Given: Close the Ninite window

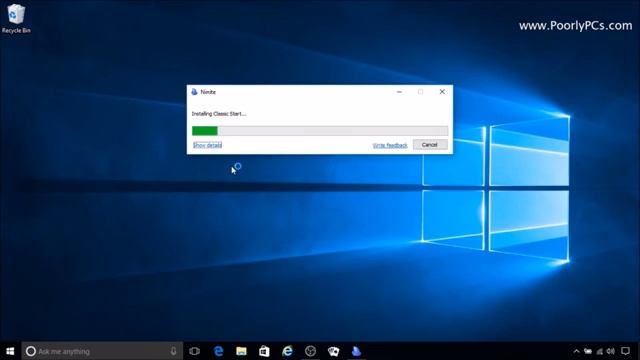Looking at the screenshot, I should tap(442, 92).
